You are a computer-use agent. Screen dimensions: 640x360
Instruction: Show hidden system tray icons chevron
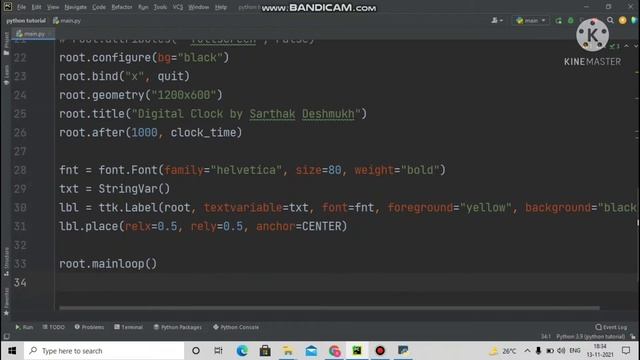(x=527, y=351)
